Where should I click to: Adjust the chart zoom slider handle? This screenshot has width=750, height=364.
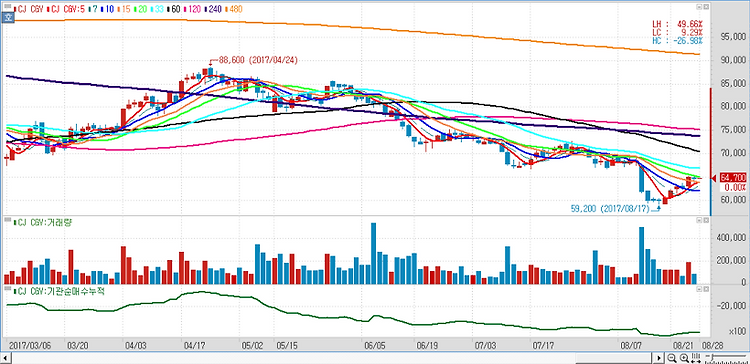712,357
